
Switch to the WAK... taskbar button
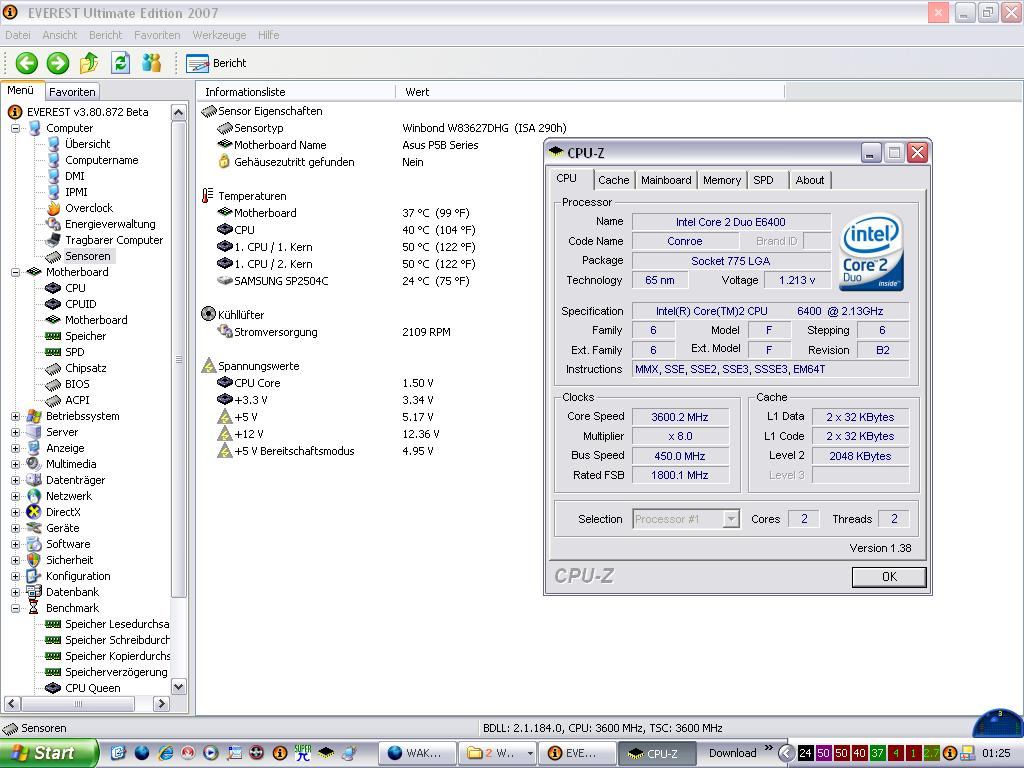(x=417, y=753)
